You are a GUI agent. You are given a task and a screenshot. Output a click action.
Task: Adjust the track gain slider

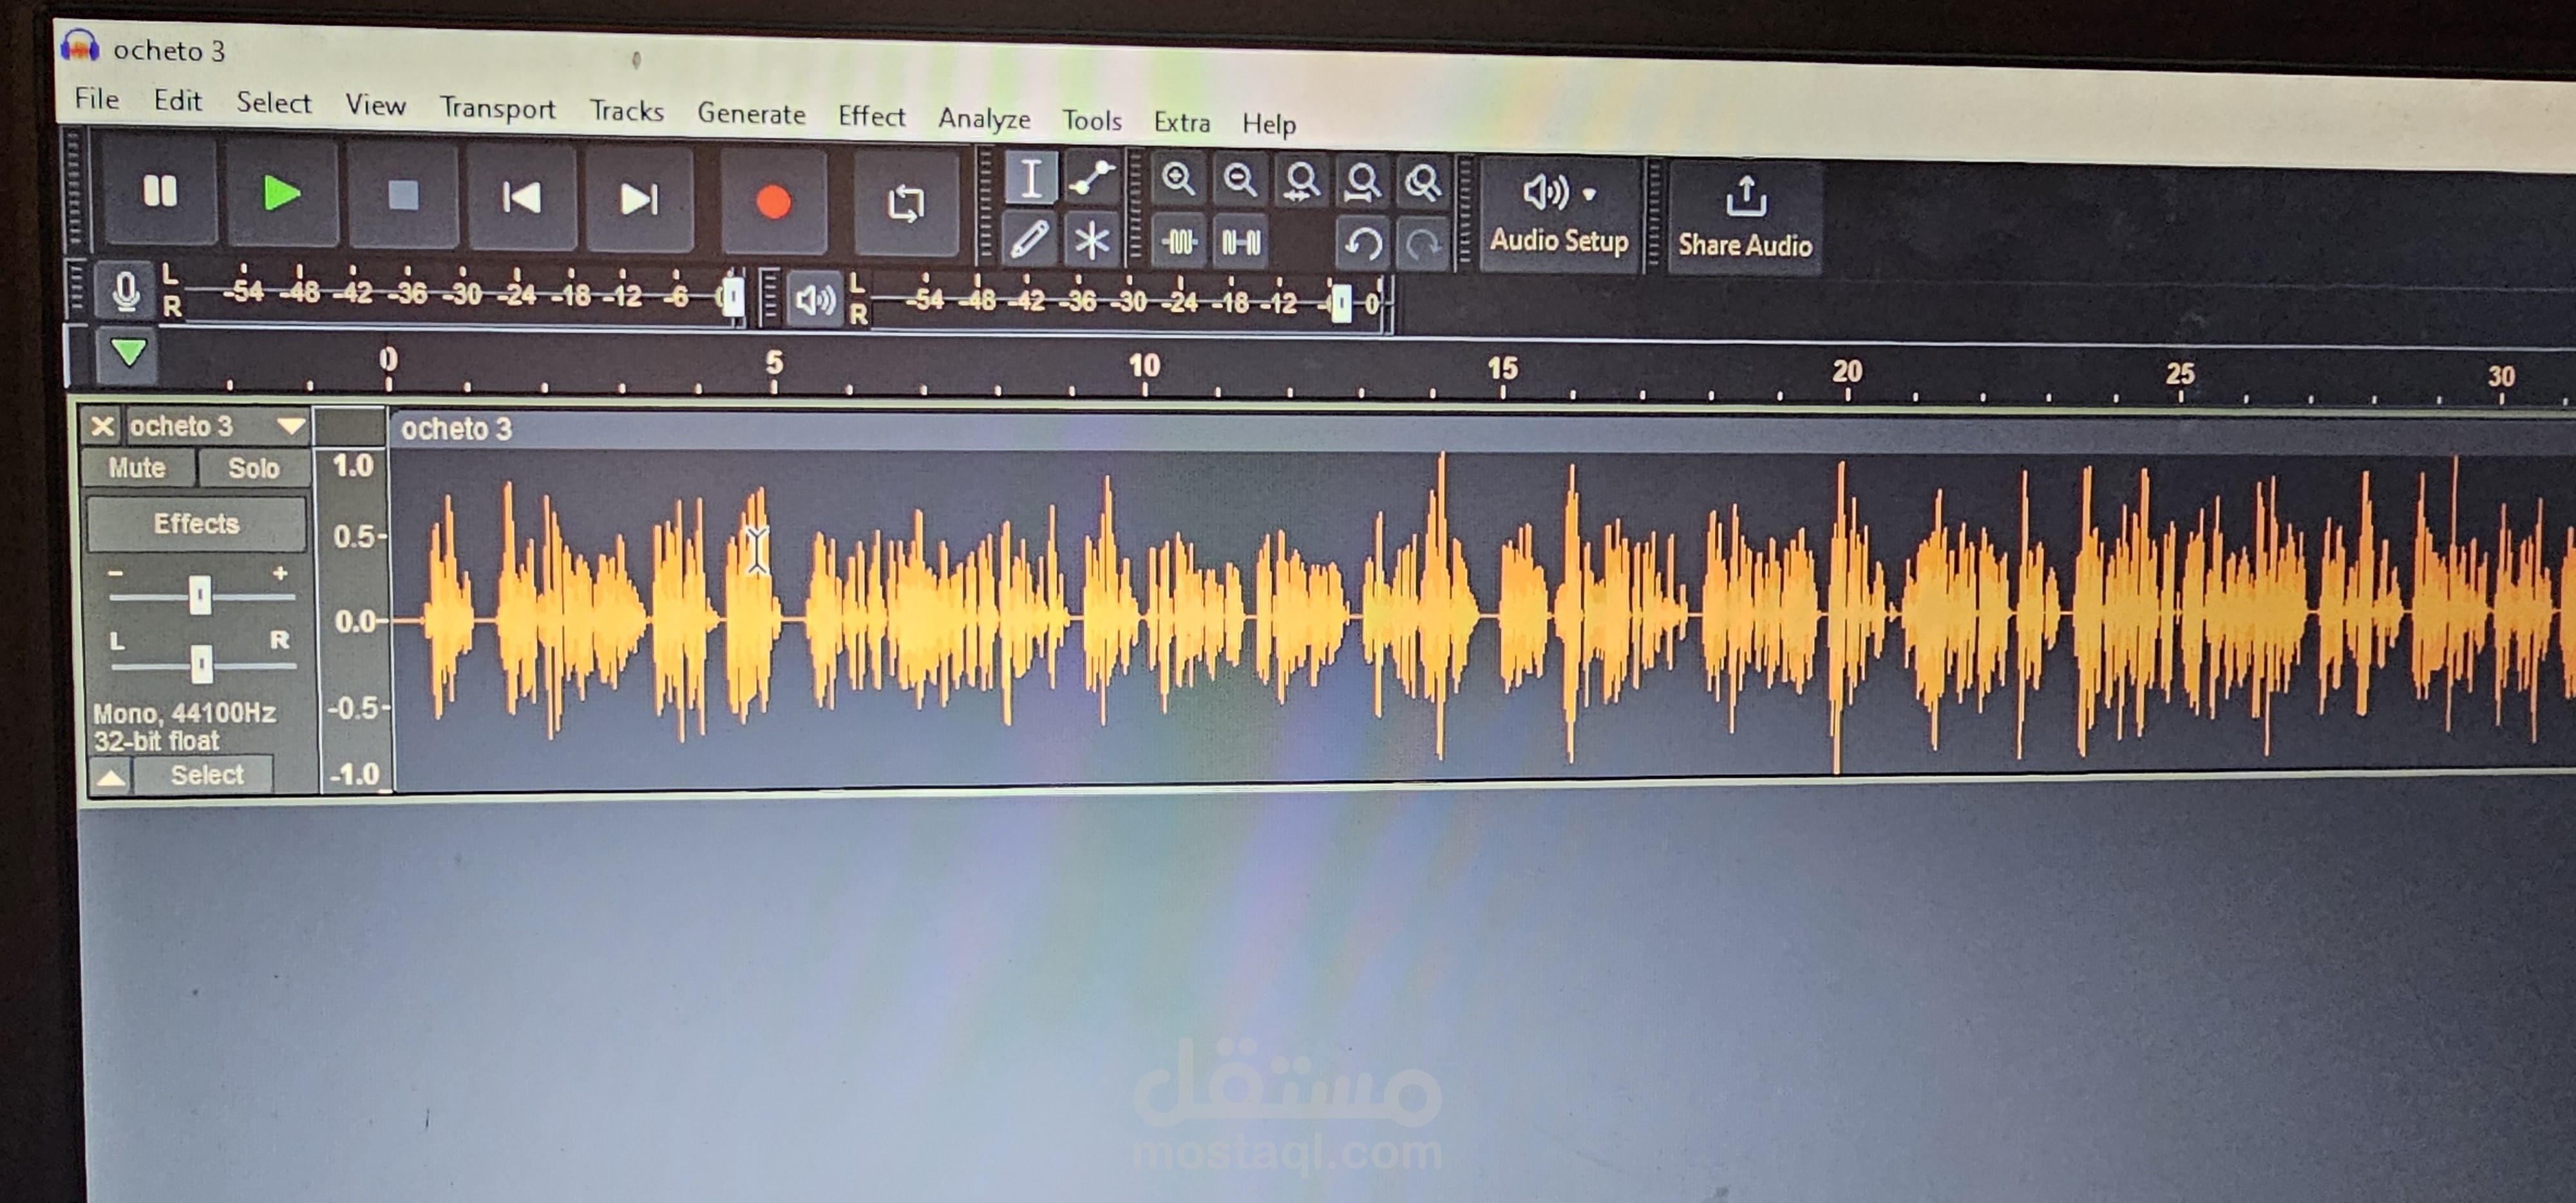[200, 596]
